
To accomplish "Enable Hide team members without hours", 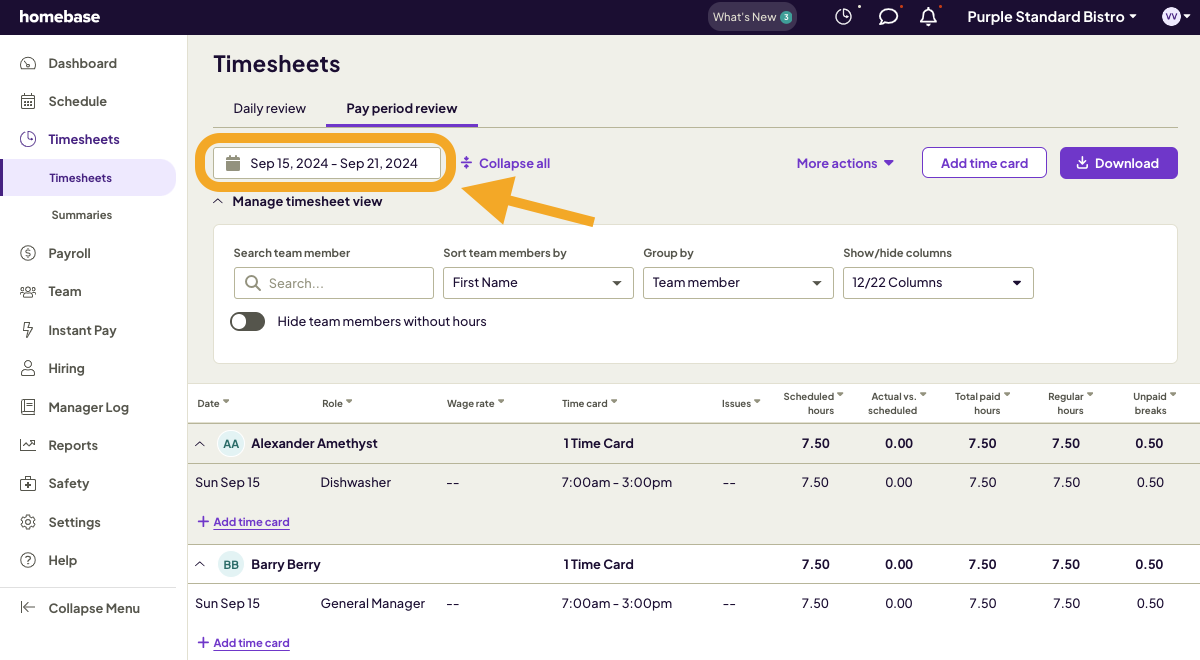I will point(247,321).
